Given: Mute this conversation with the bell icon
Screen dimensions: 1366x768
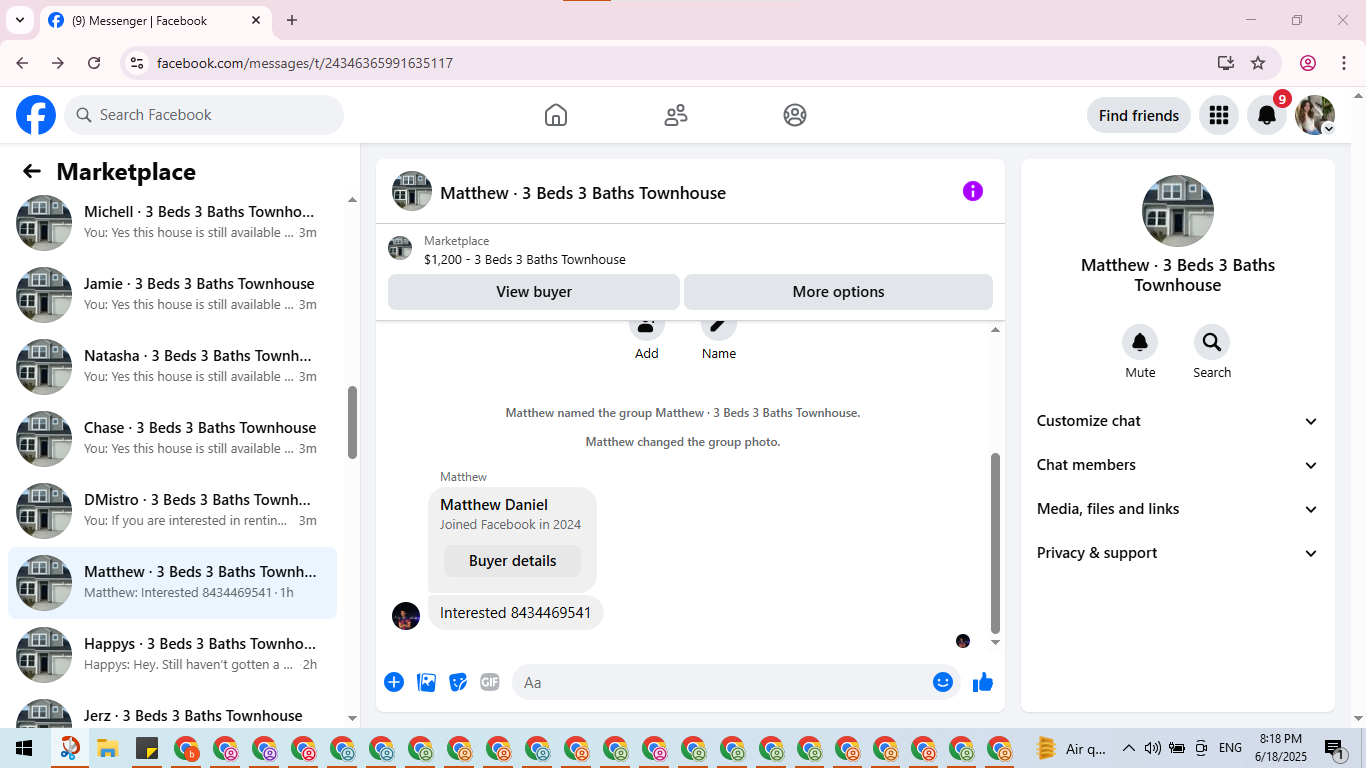Looking at the screenshot, I should pyautogui.click(x=1140, y=342).
